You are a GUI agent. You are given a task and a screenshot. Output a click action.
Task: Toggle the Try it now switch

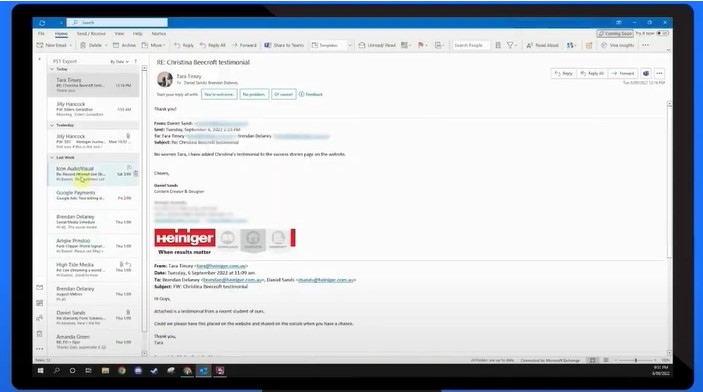[x=662, y=34]
